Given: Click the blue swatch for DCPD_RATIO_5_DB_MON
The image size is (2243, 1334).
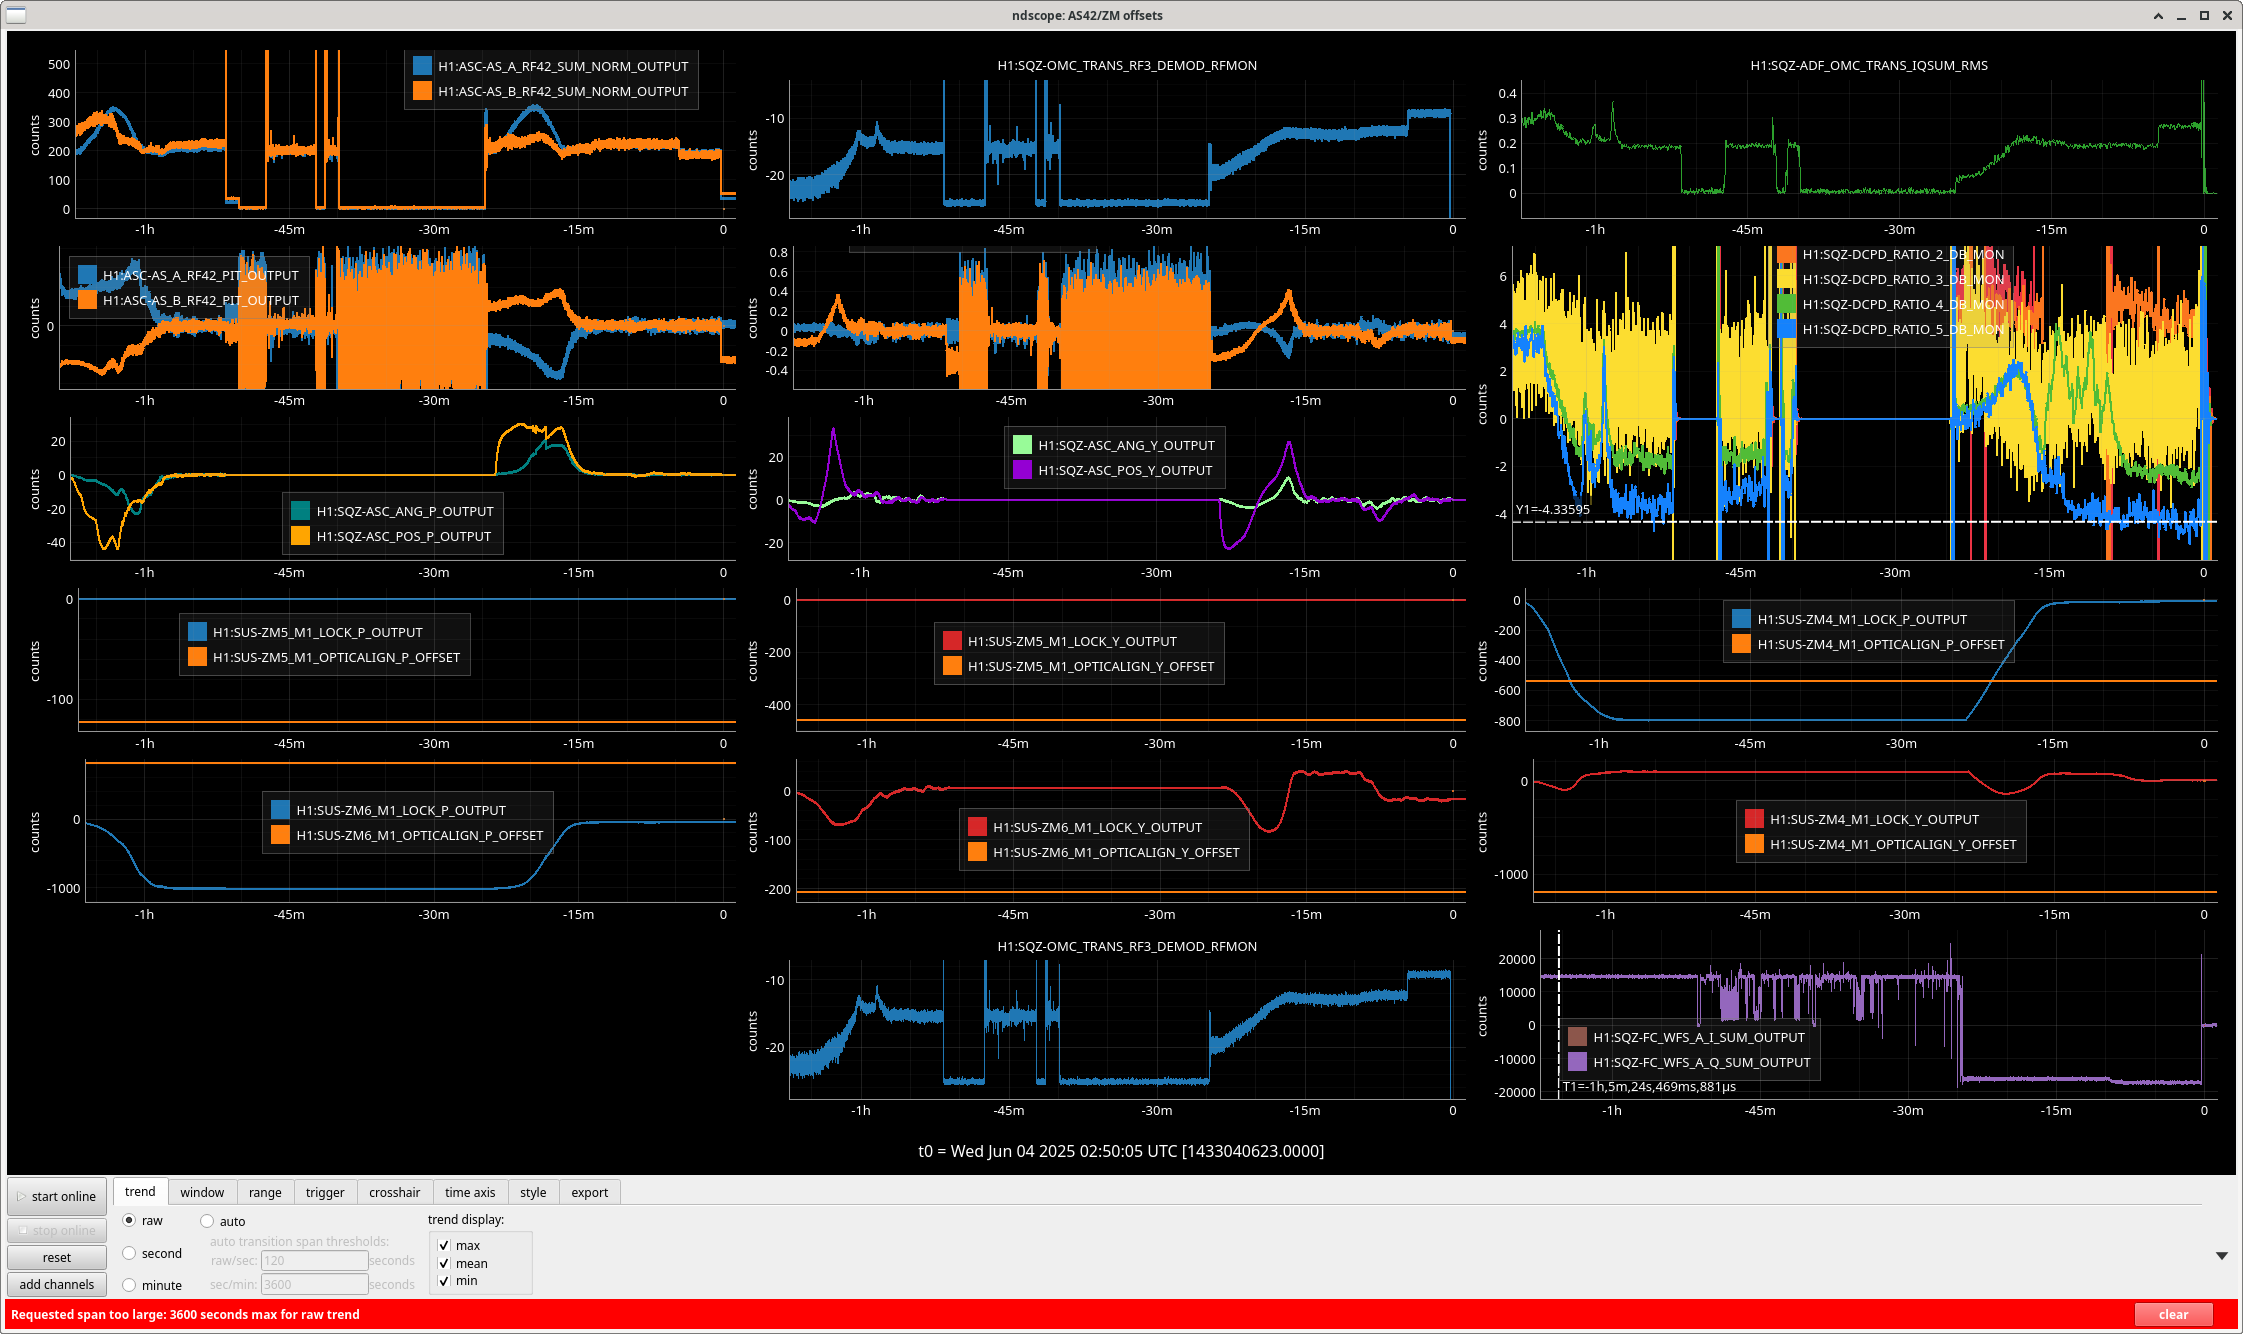Looking at the screenshot, I should [1786, 329].
